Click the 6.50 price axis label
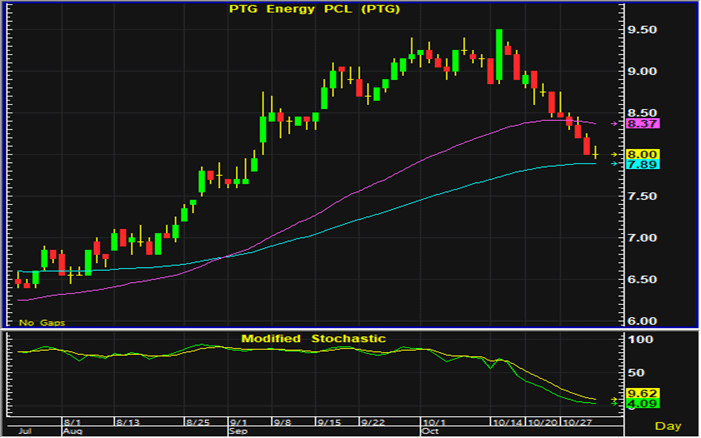Screen dimensions: 701x438 click(642, 279)
